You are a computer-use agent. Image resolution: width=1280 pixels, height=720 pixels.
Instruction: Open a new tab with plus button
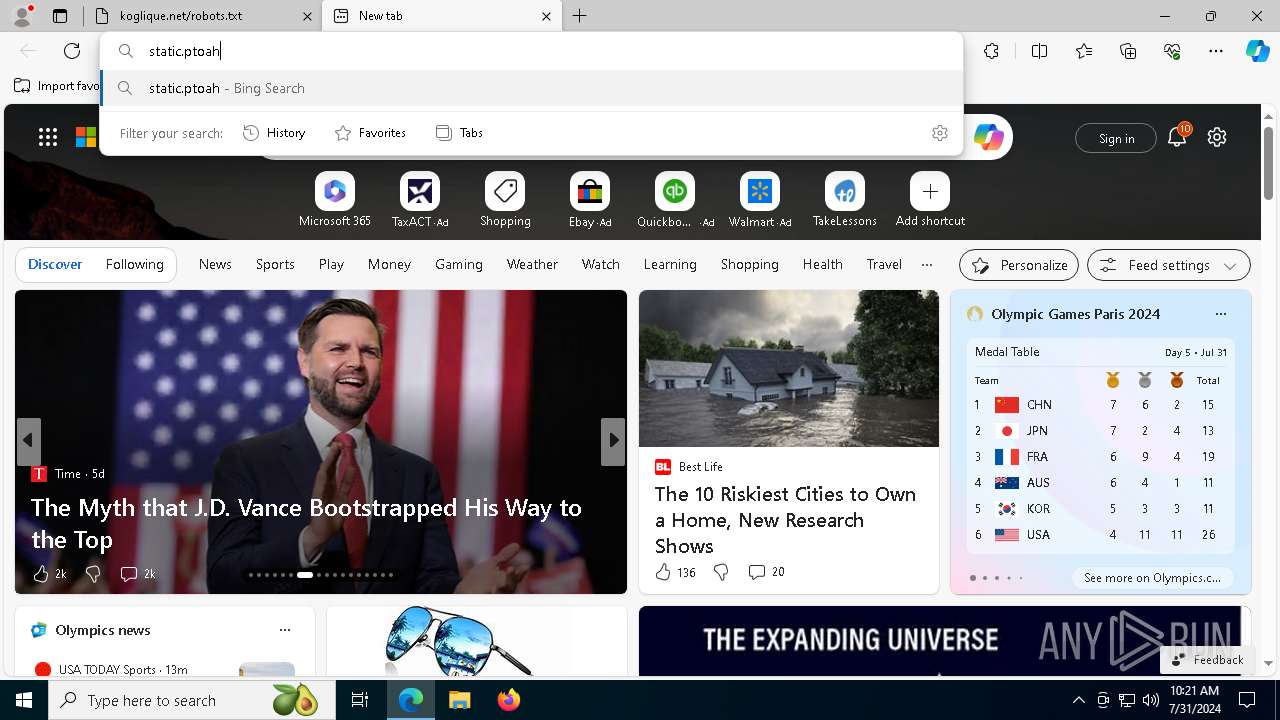tap(579, 16)
